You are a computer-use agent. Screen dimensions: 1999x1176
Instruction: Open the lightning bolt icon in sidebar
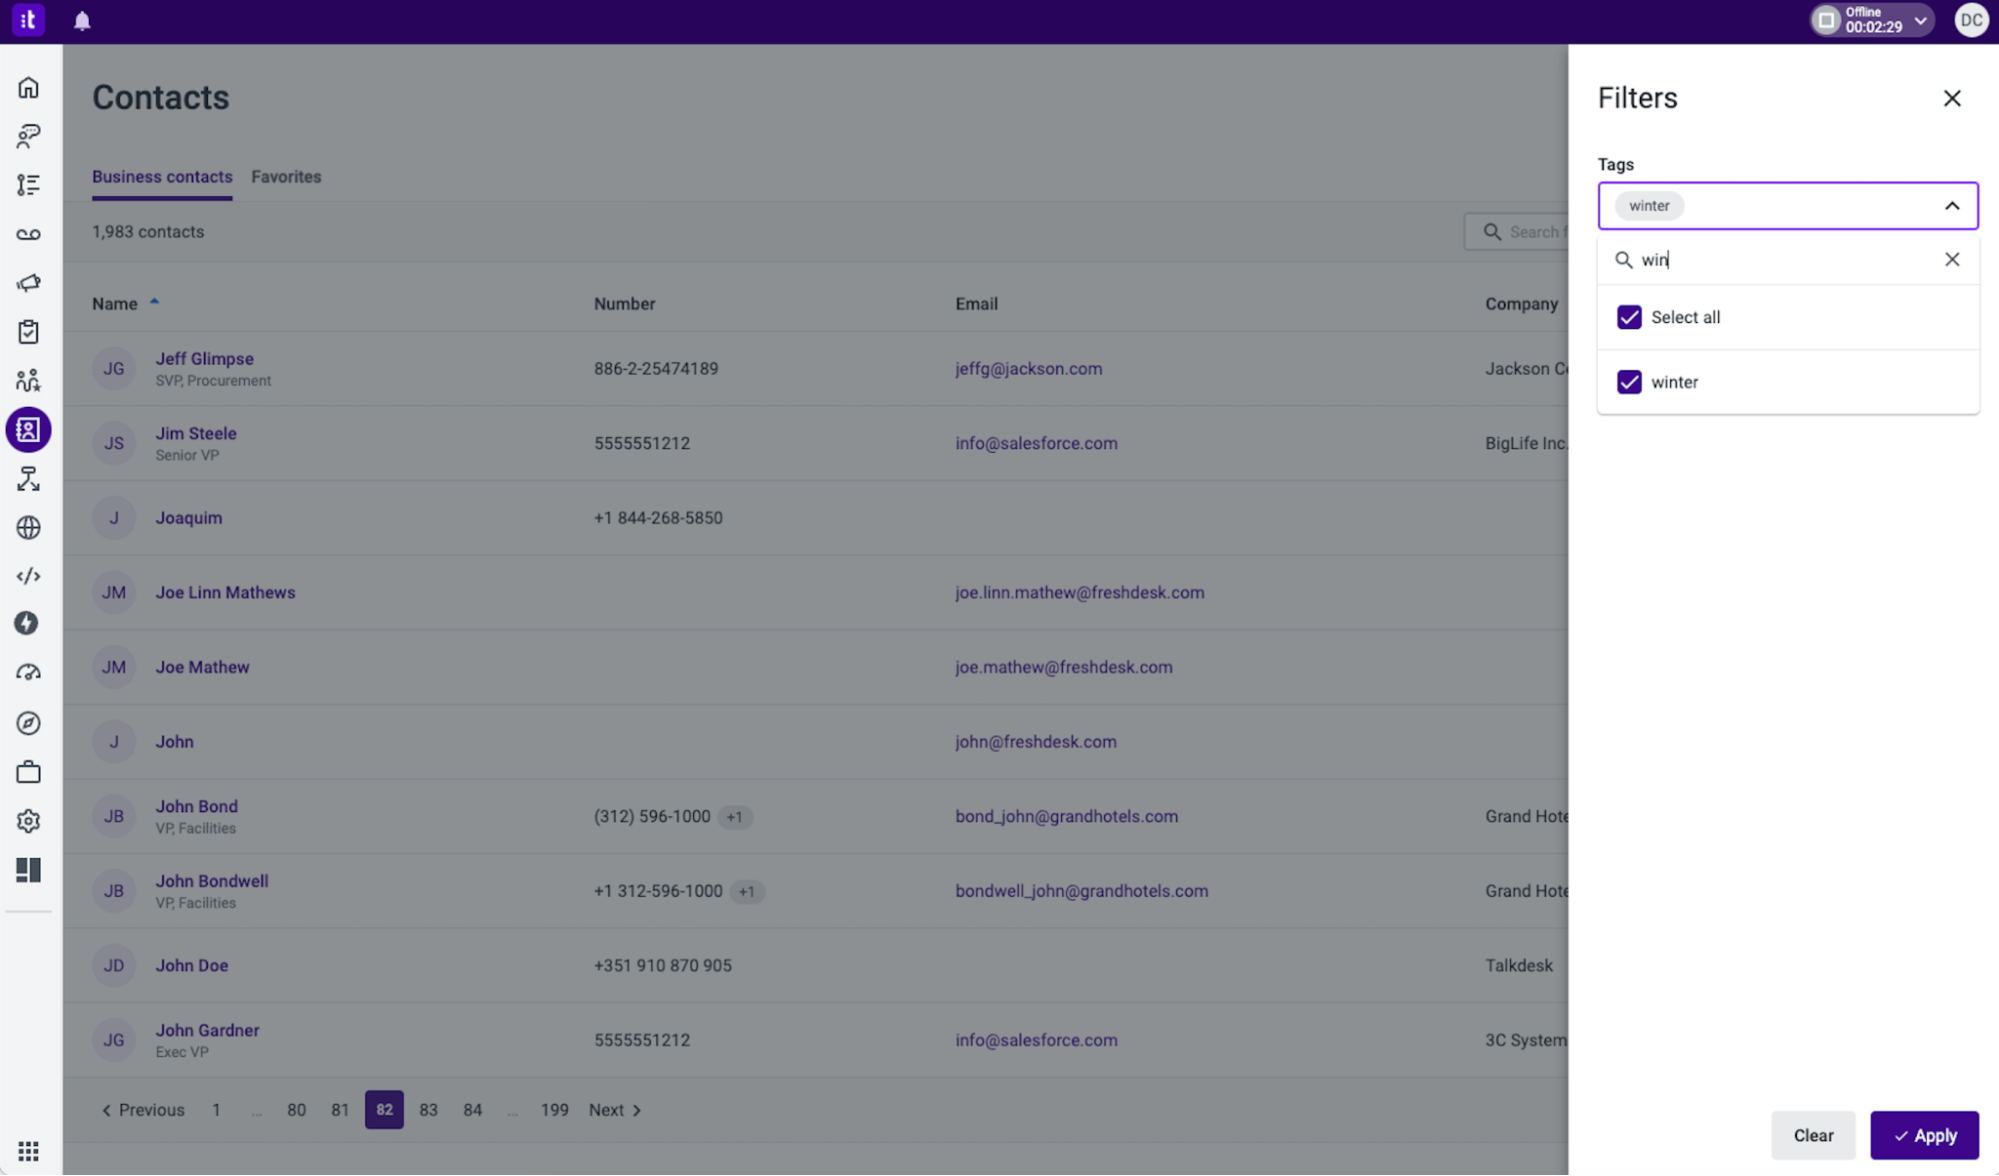point(27,624)
